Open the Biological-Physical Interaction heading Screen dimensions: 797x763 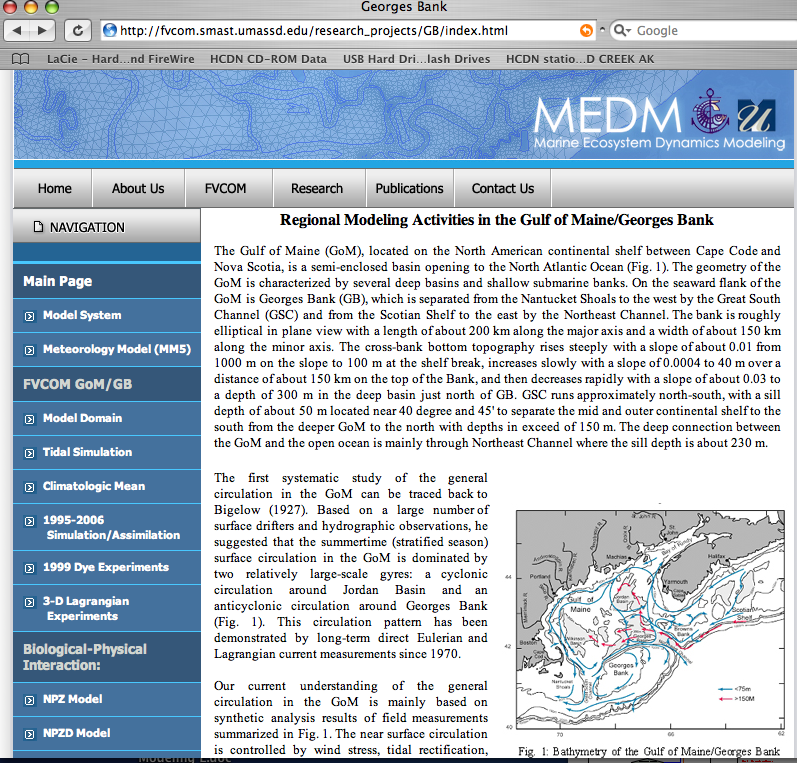point(84,657)
